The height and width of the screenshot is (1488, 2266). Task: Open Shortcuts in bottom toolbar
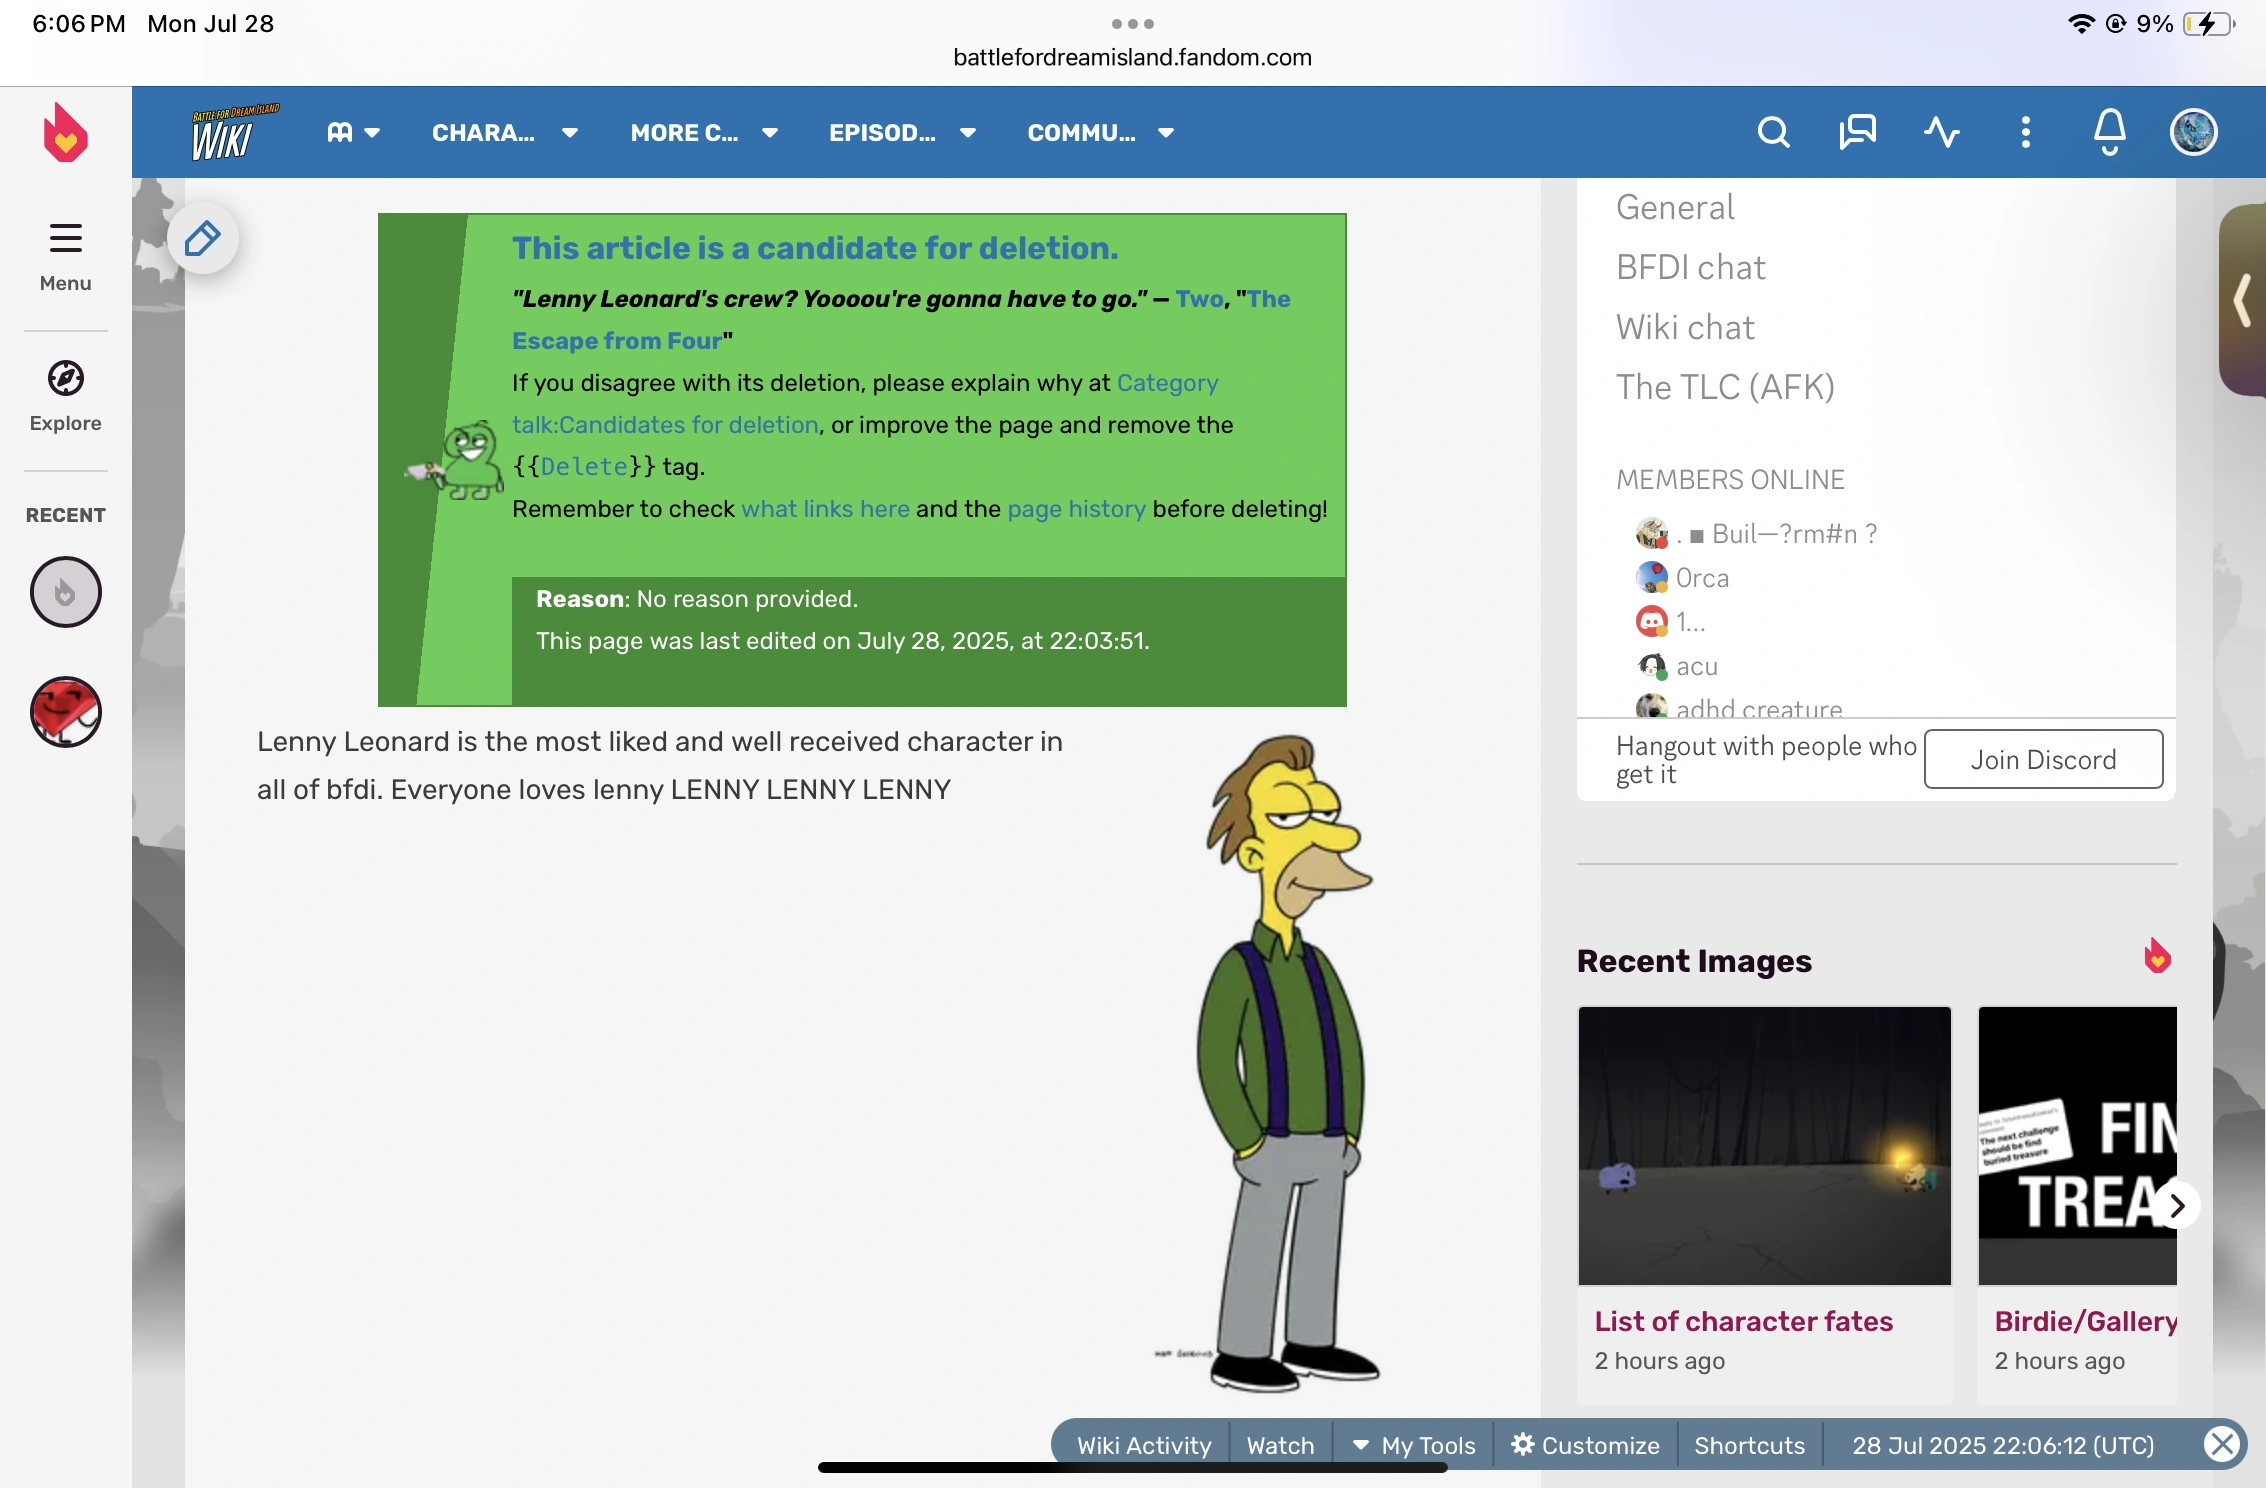pyautogui.click(x=1749, y=1445)
